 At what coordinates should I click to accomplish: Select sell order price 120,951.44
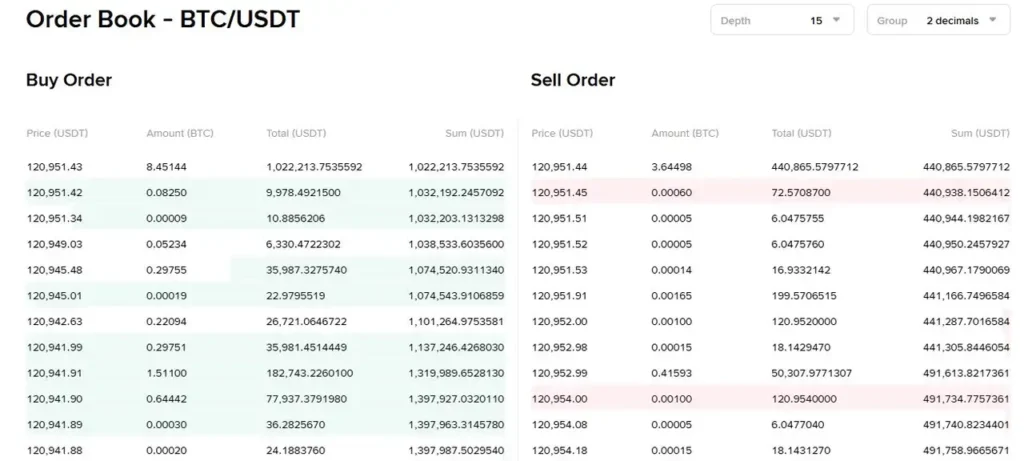(560, 167)
